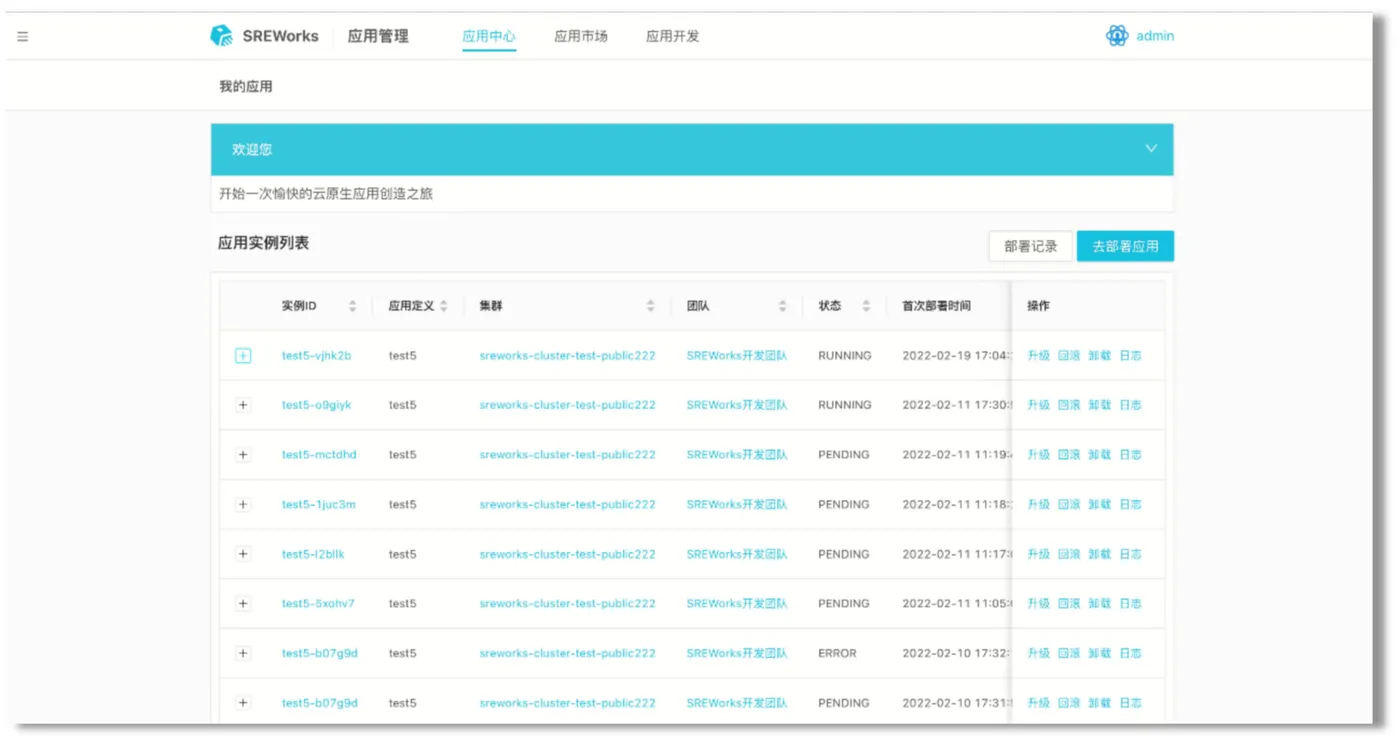The image size is (1400, 743).
Task: Open instance test5-1juc3m
Action: pyautogui.click(x=318, y=505)
